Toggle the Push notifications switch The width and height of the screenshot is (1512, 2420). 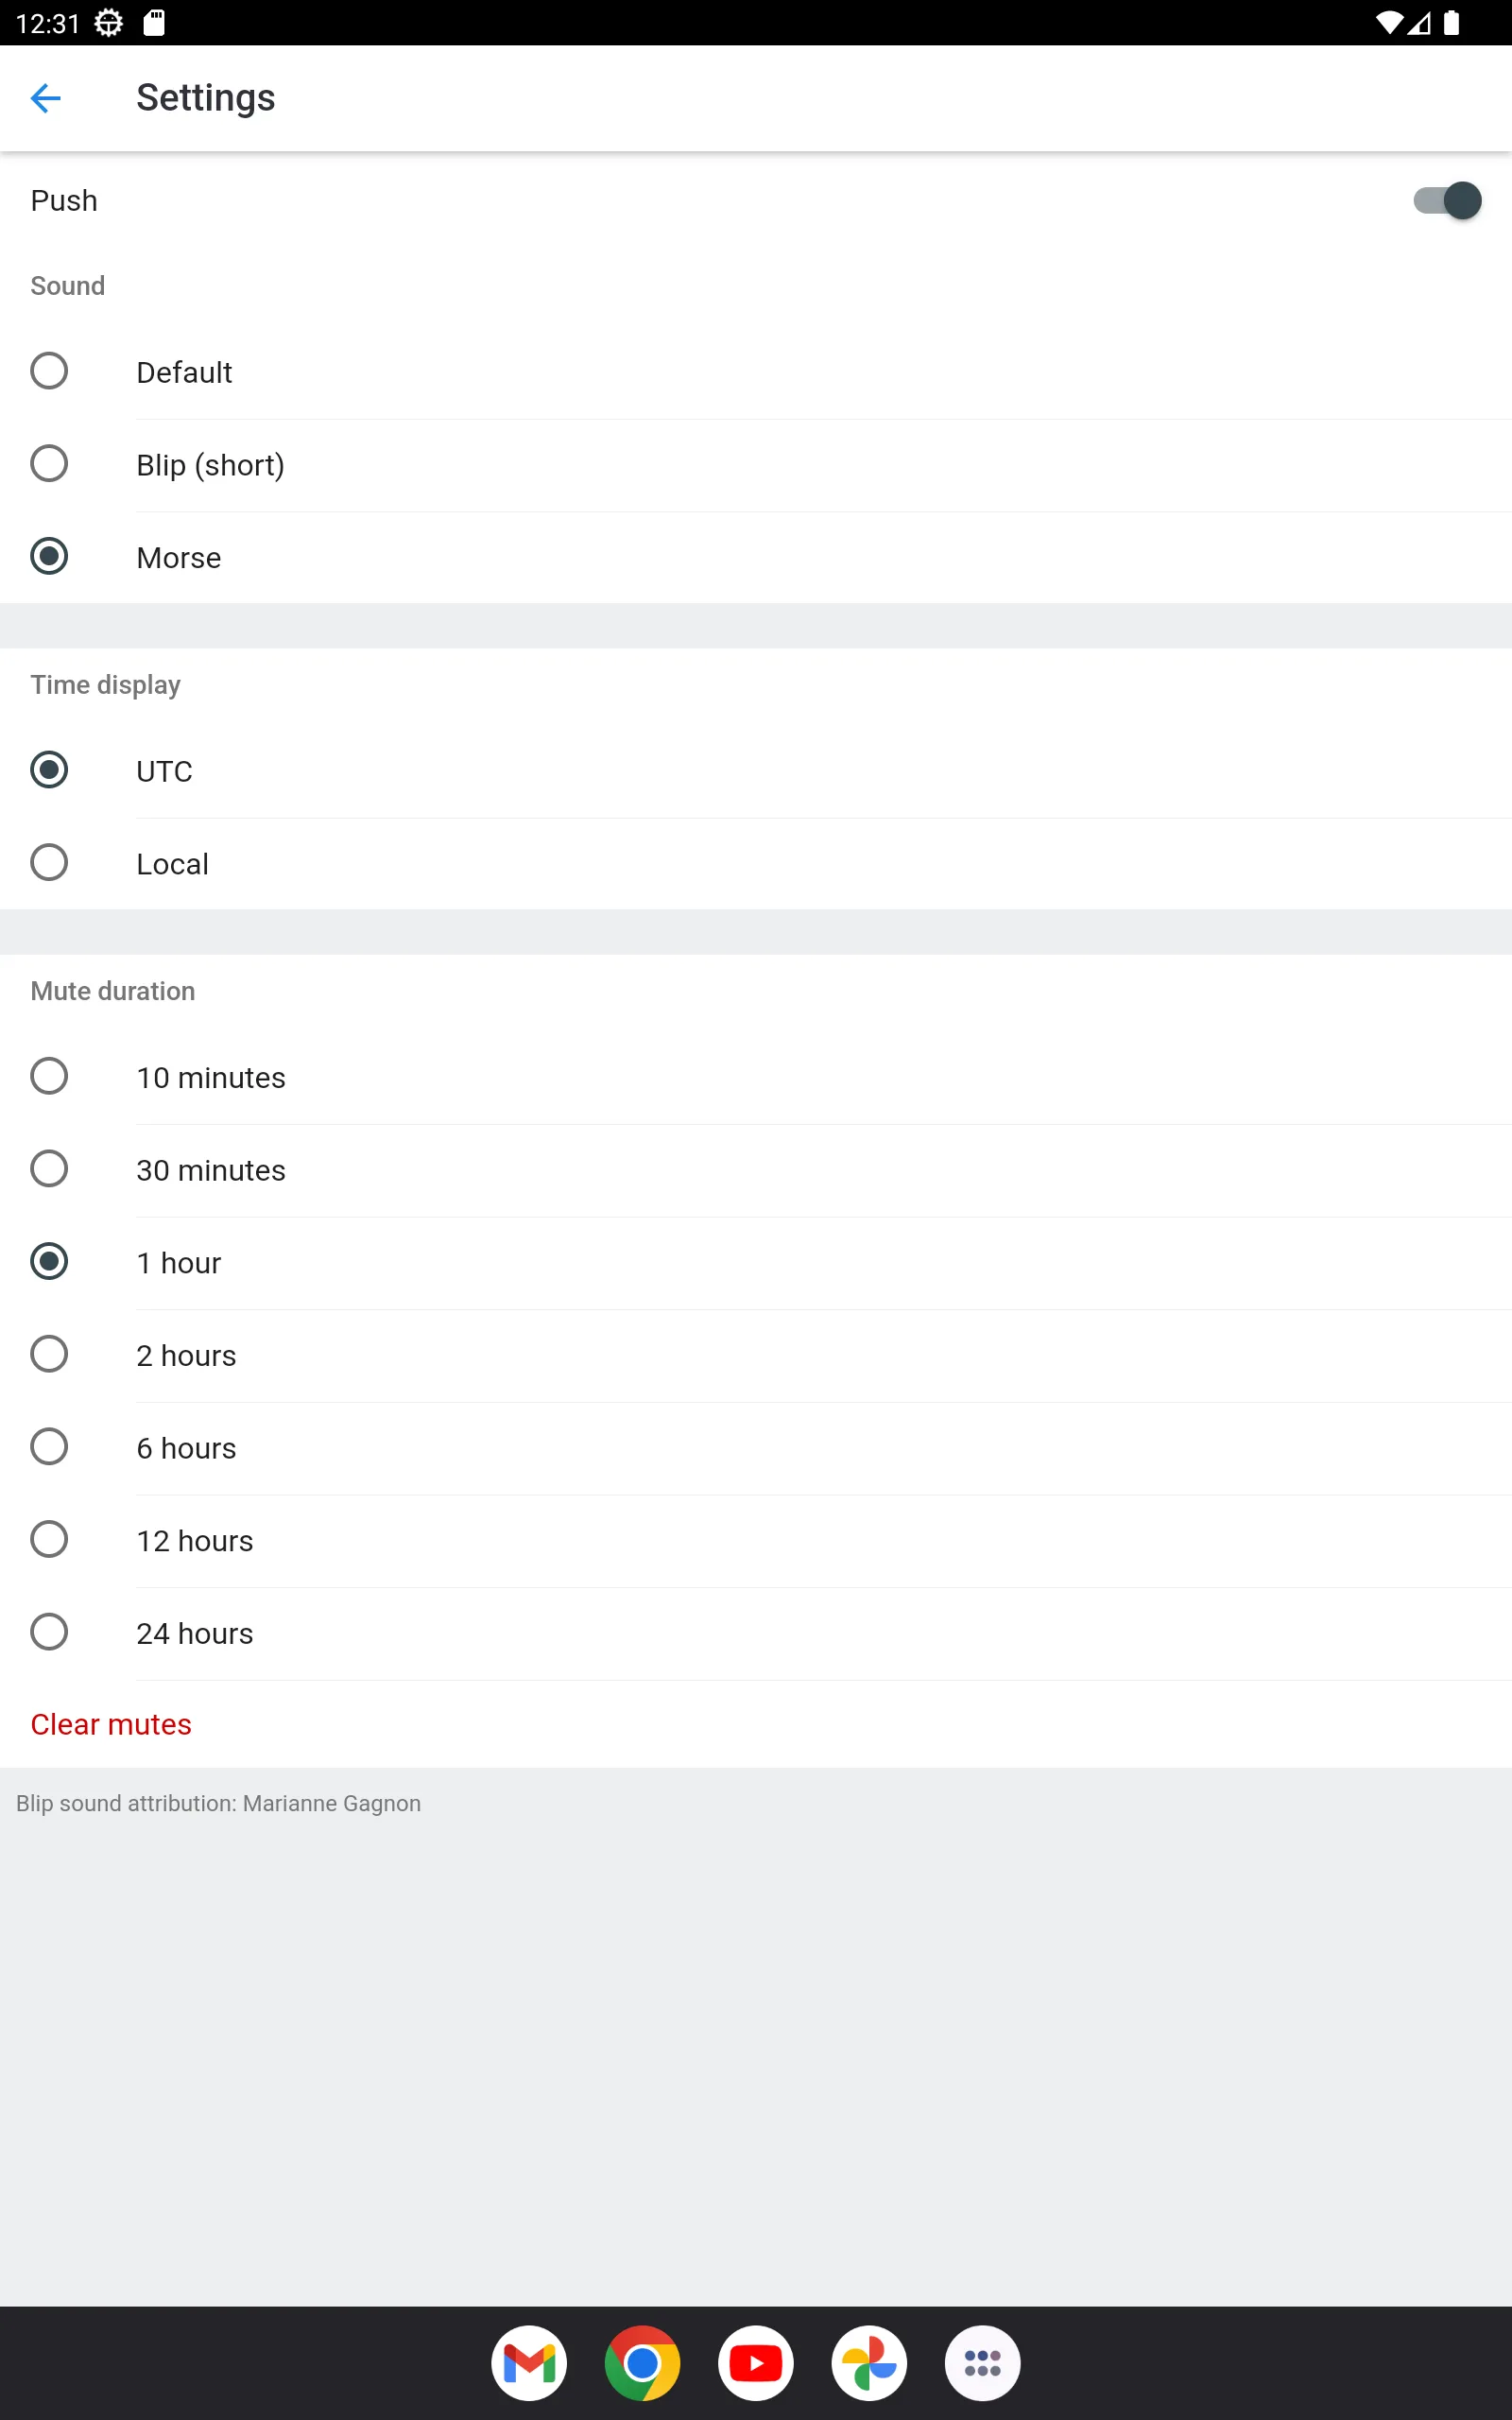[1446, 200]
